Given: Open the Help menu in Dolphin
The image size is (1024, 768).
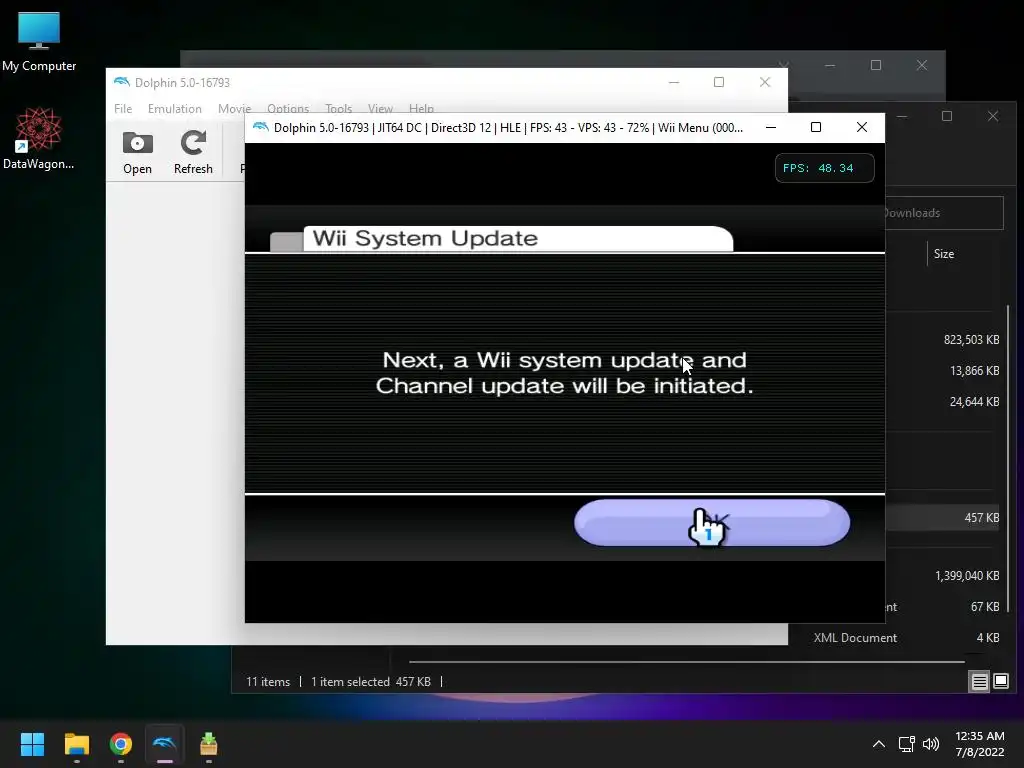Looking at the screenshot, I should [421, 108].
